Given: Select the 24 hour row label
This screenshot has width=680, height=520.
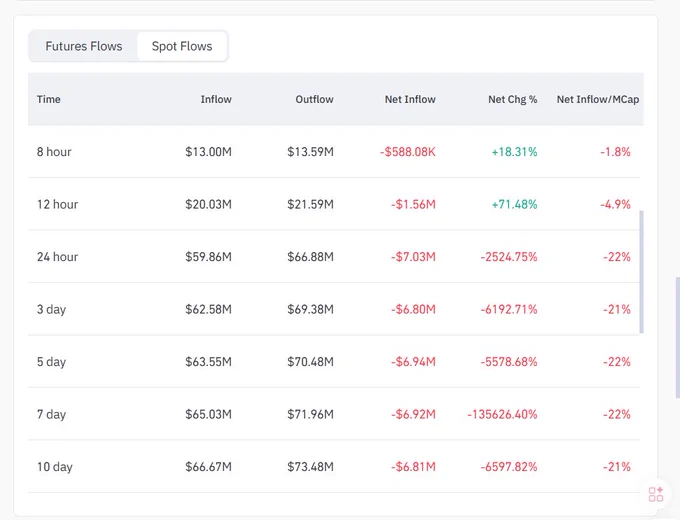Looking at the screenshot, I should pyautogui.click(x=58, y=257).
